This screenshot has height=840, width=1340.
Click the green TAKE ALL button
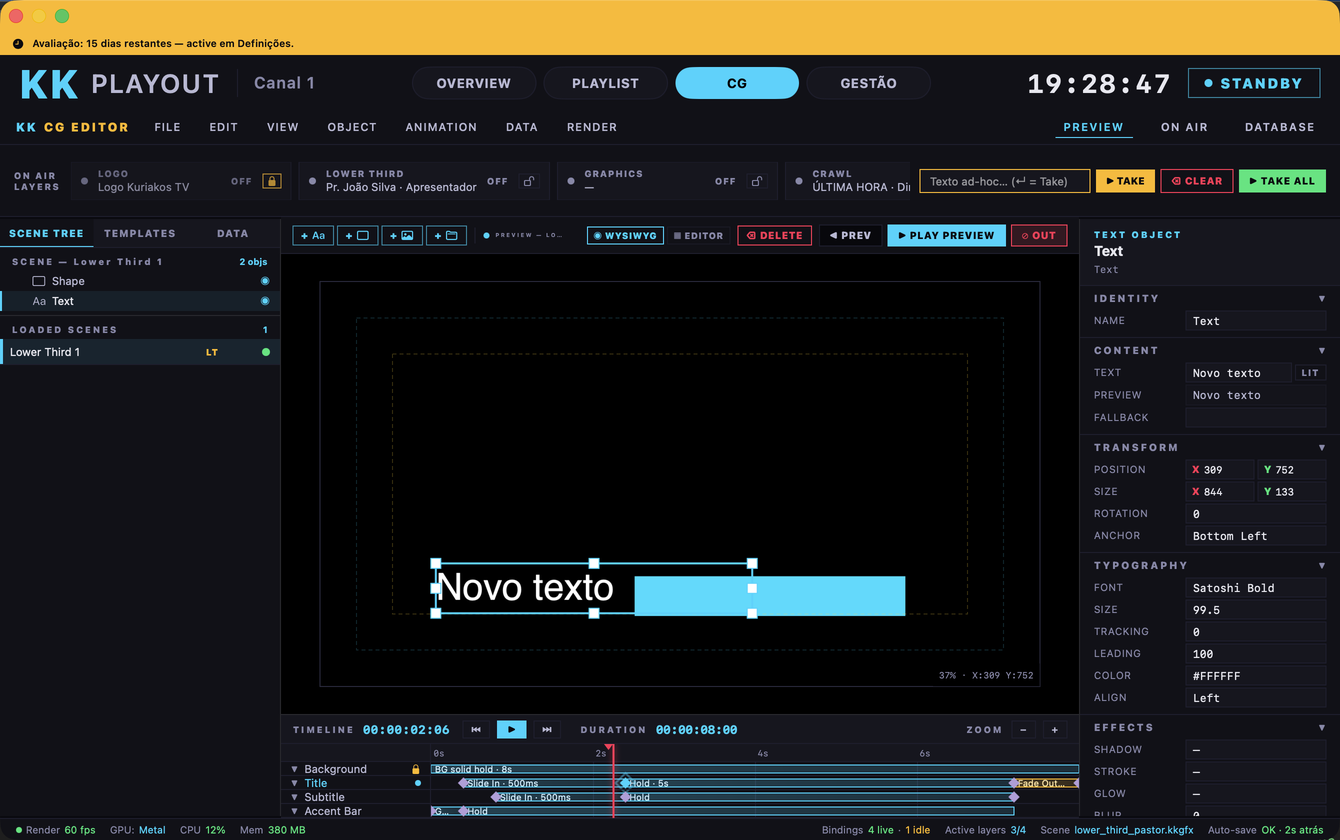coord(1282,181)
